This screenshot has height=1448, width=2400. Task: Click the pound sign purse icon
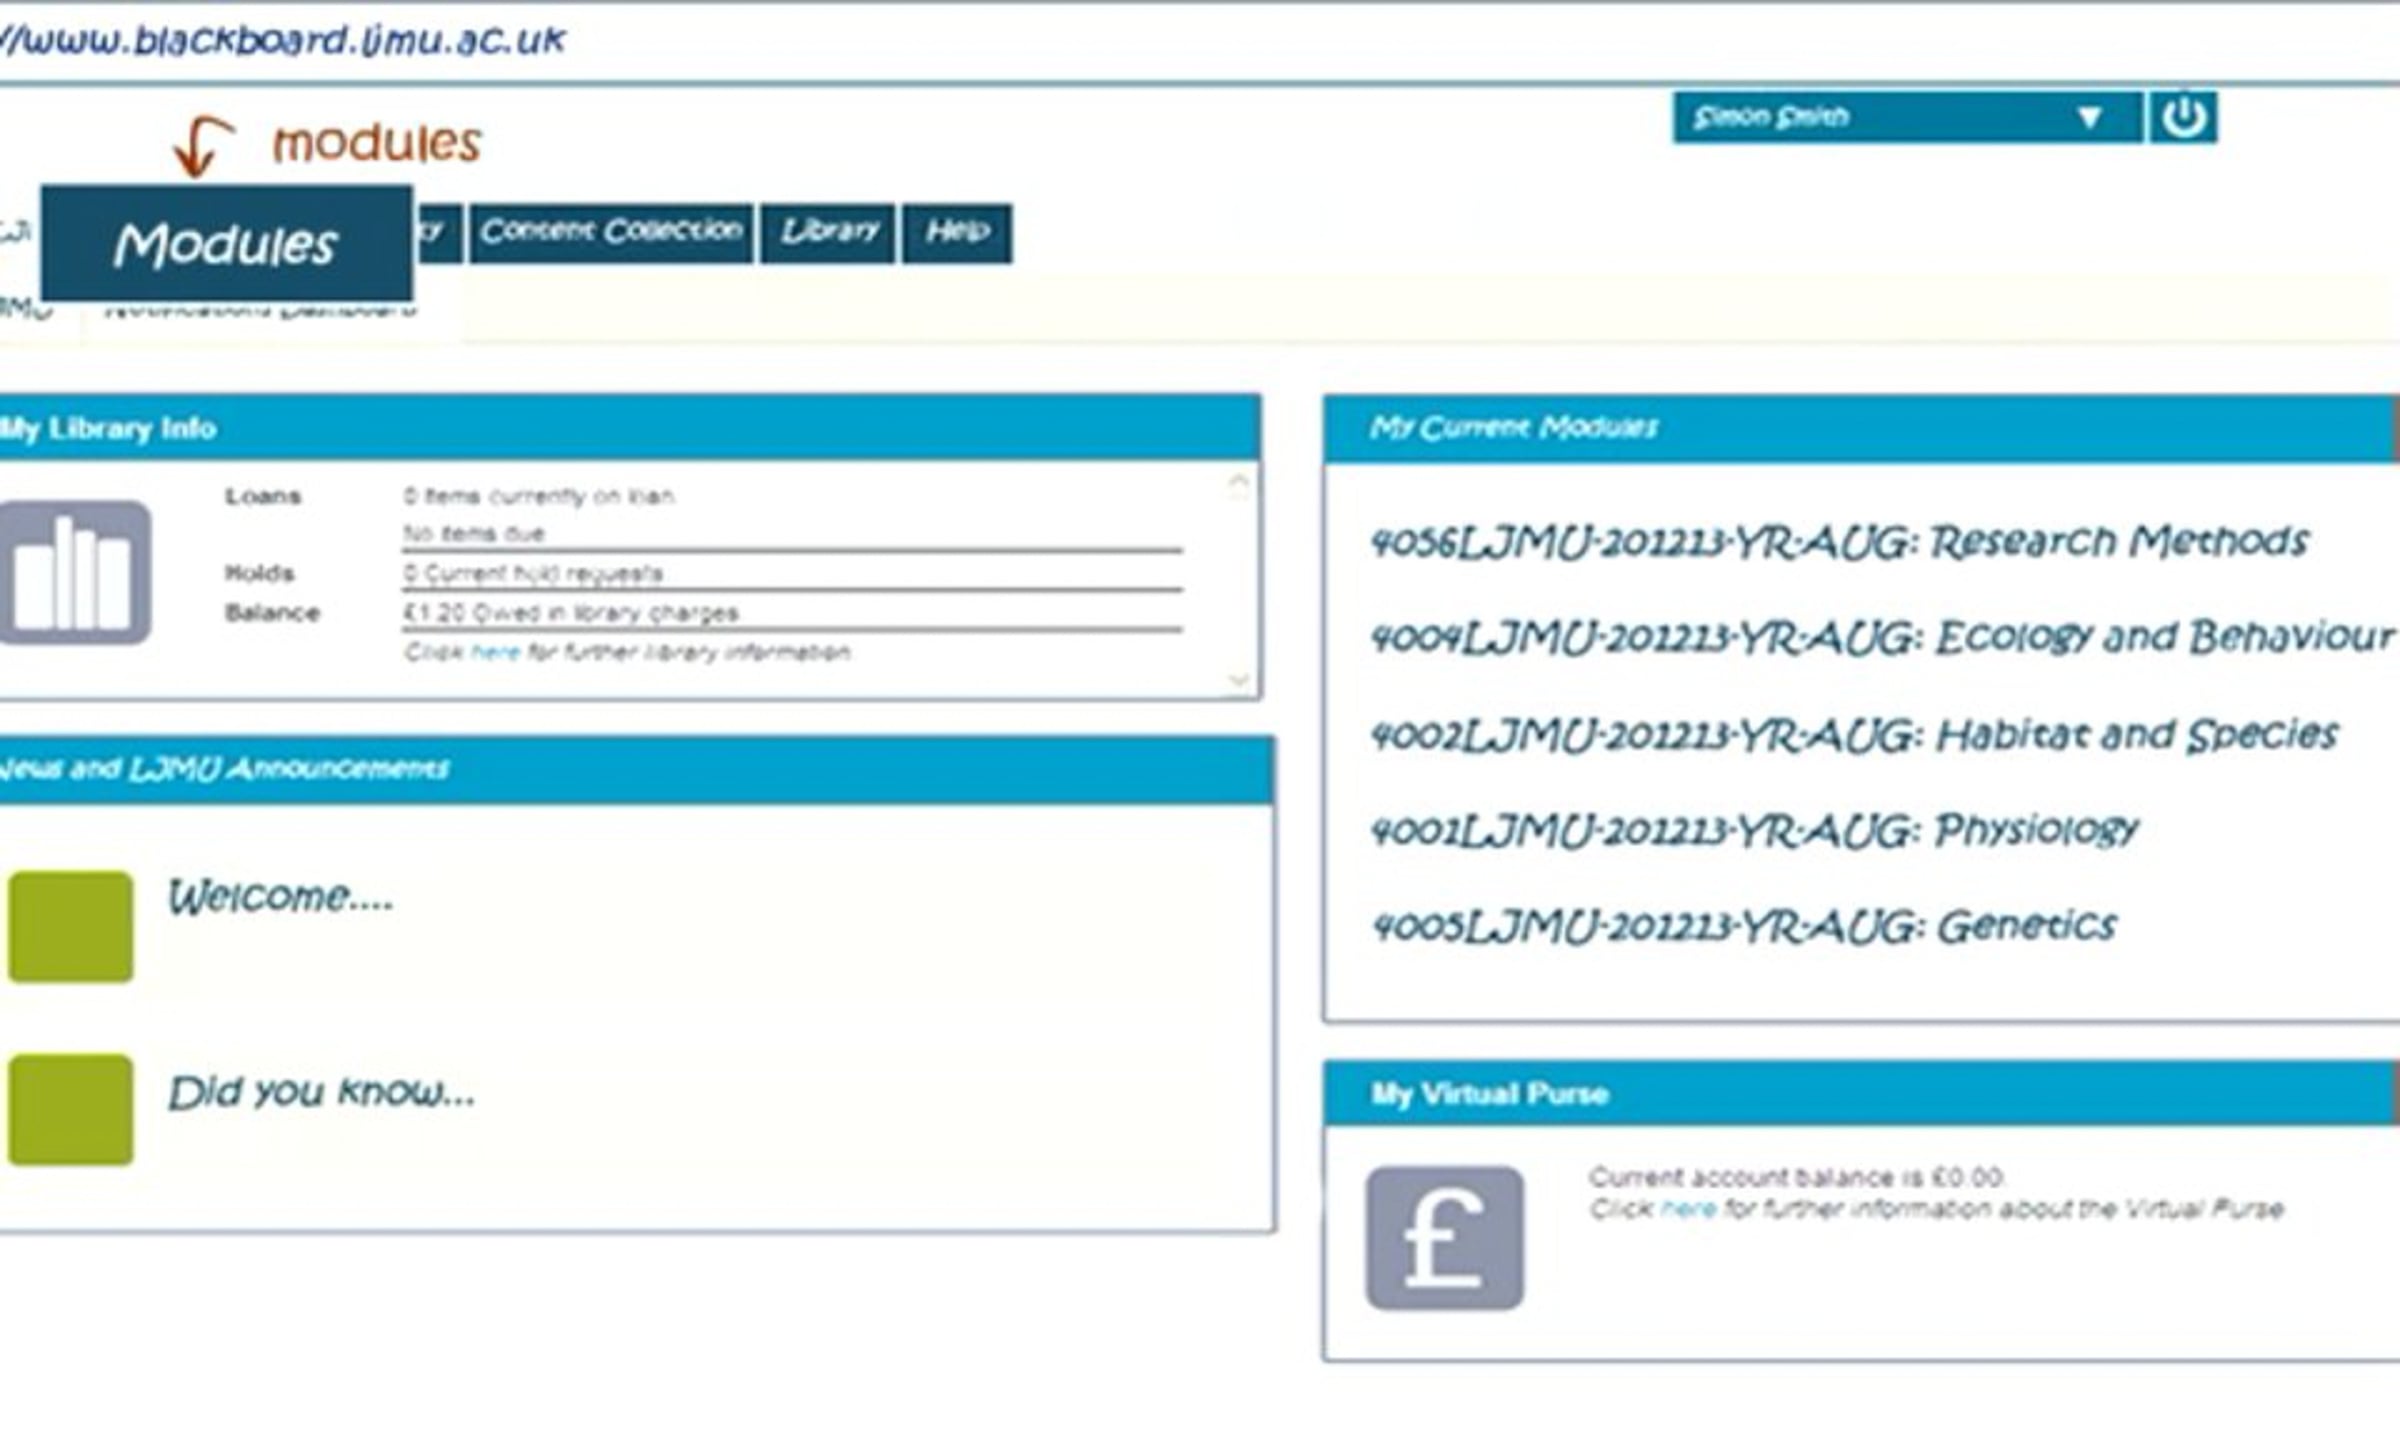1444,1238
